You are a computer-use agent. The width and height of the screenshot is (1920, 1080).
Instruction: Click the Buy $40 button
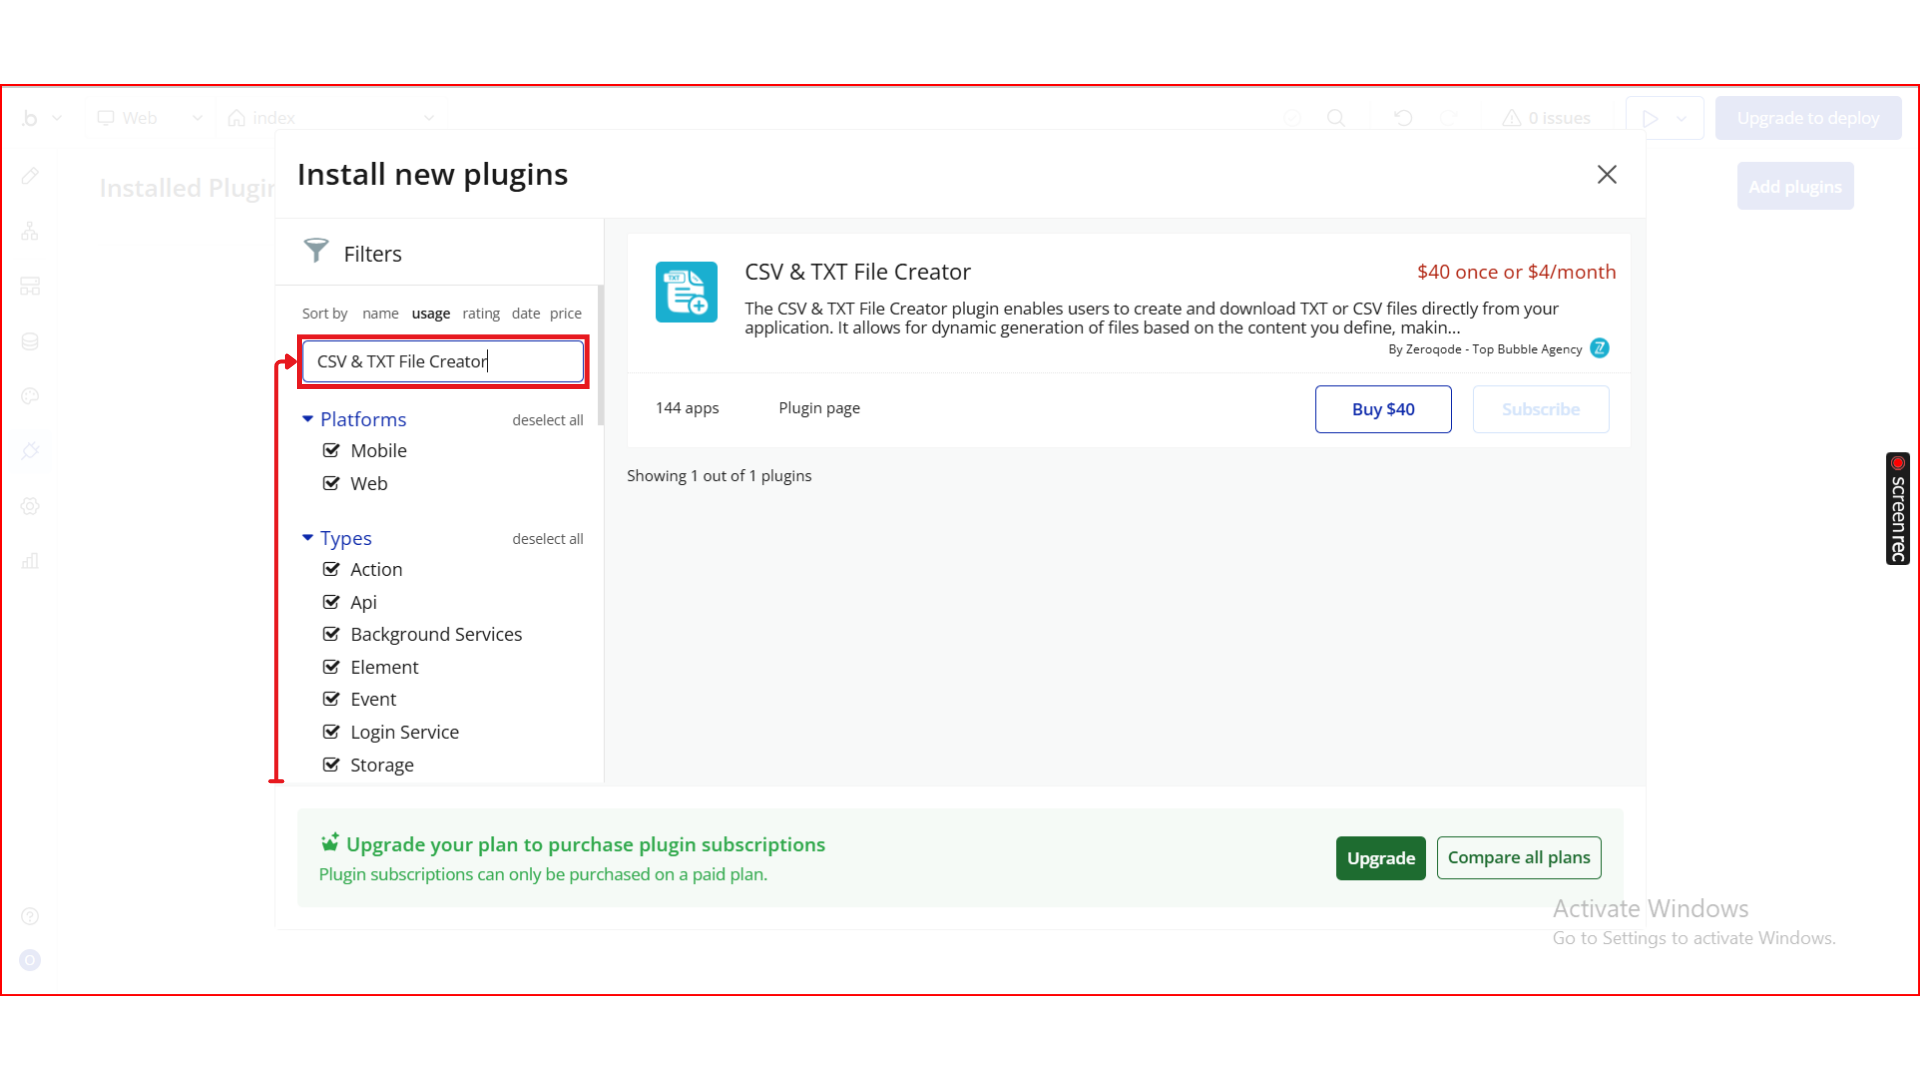1382,409
